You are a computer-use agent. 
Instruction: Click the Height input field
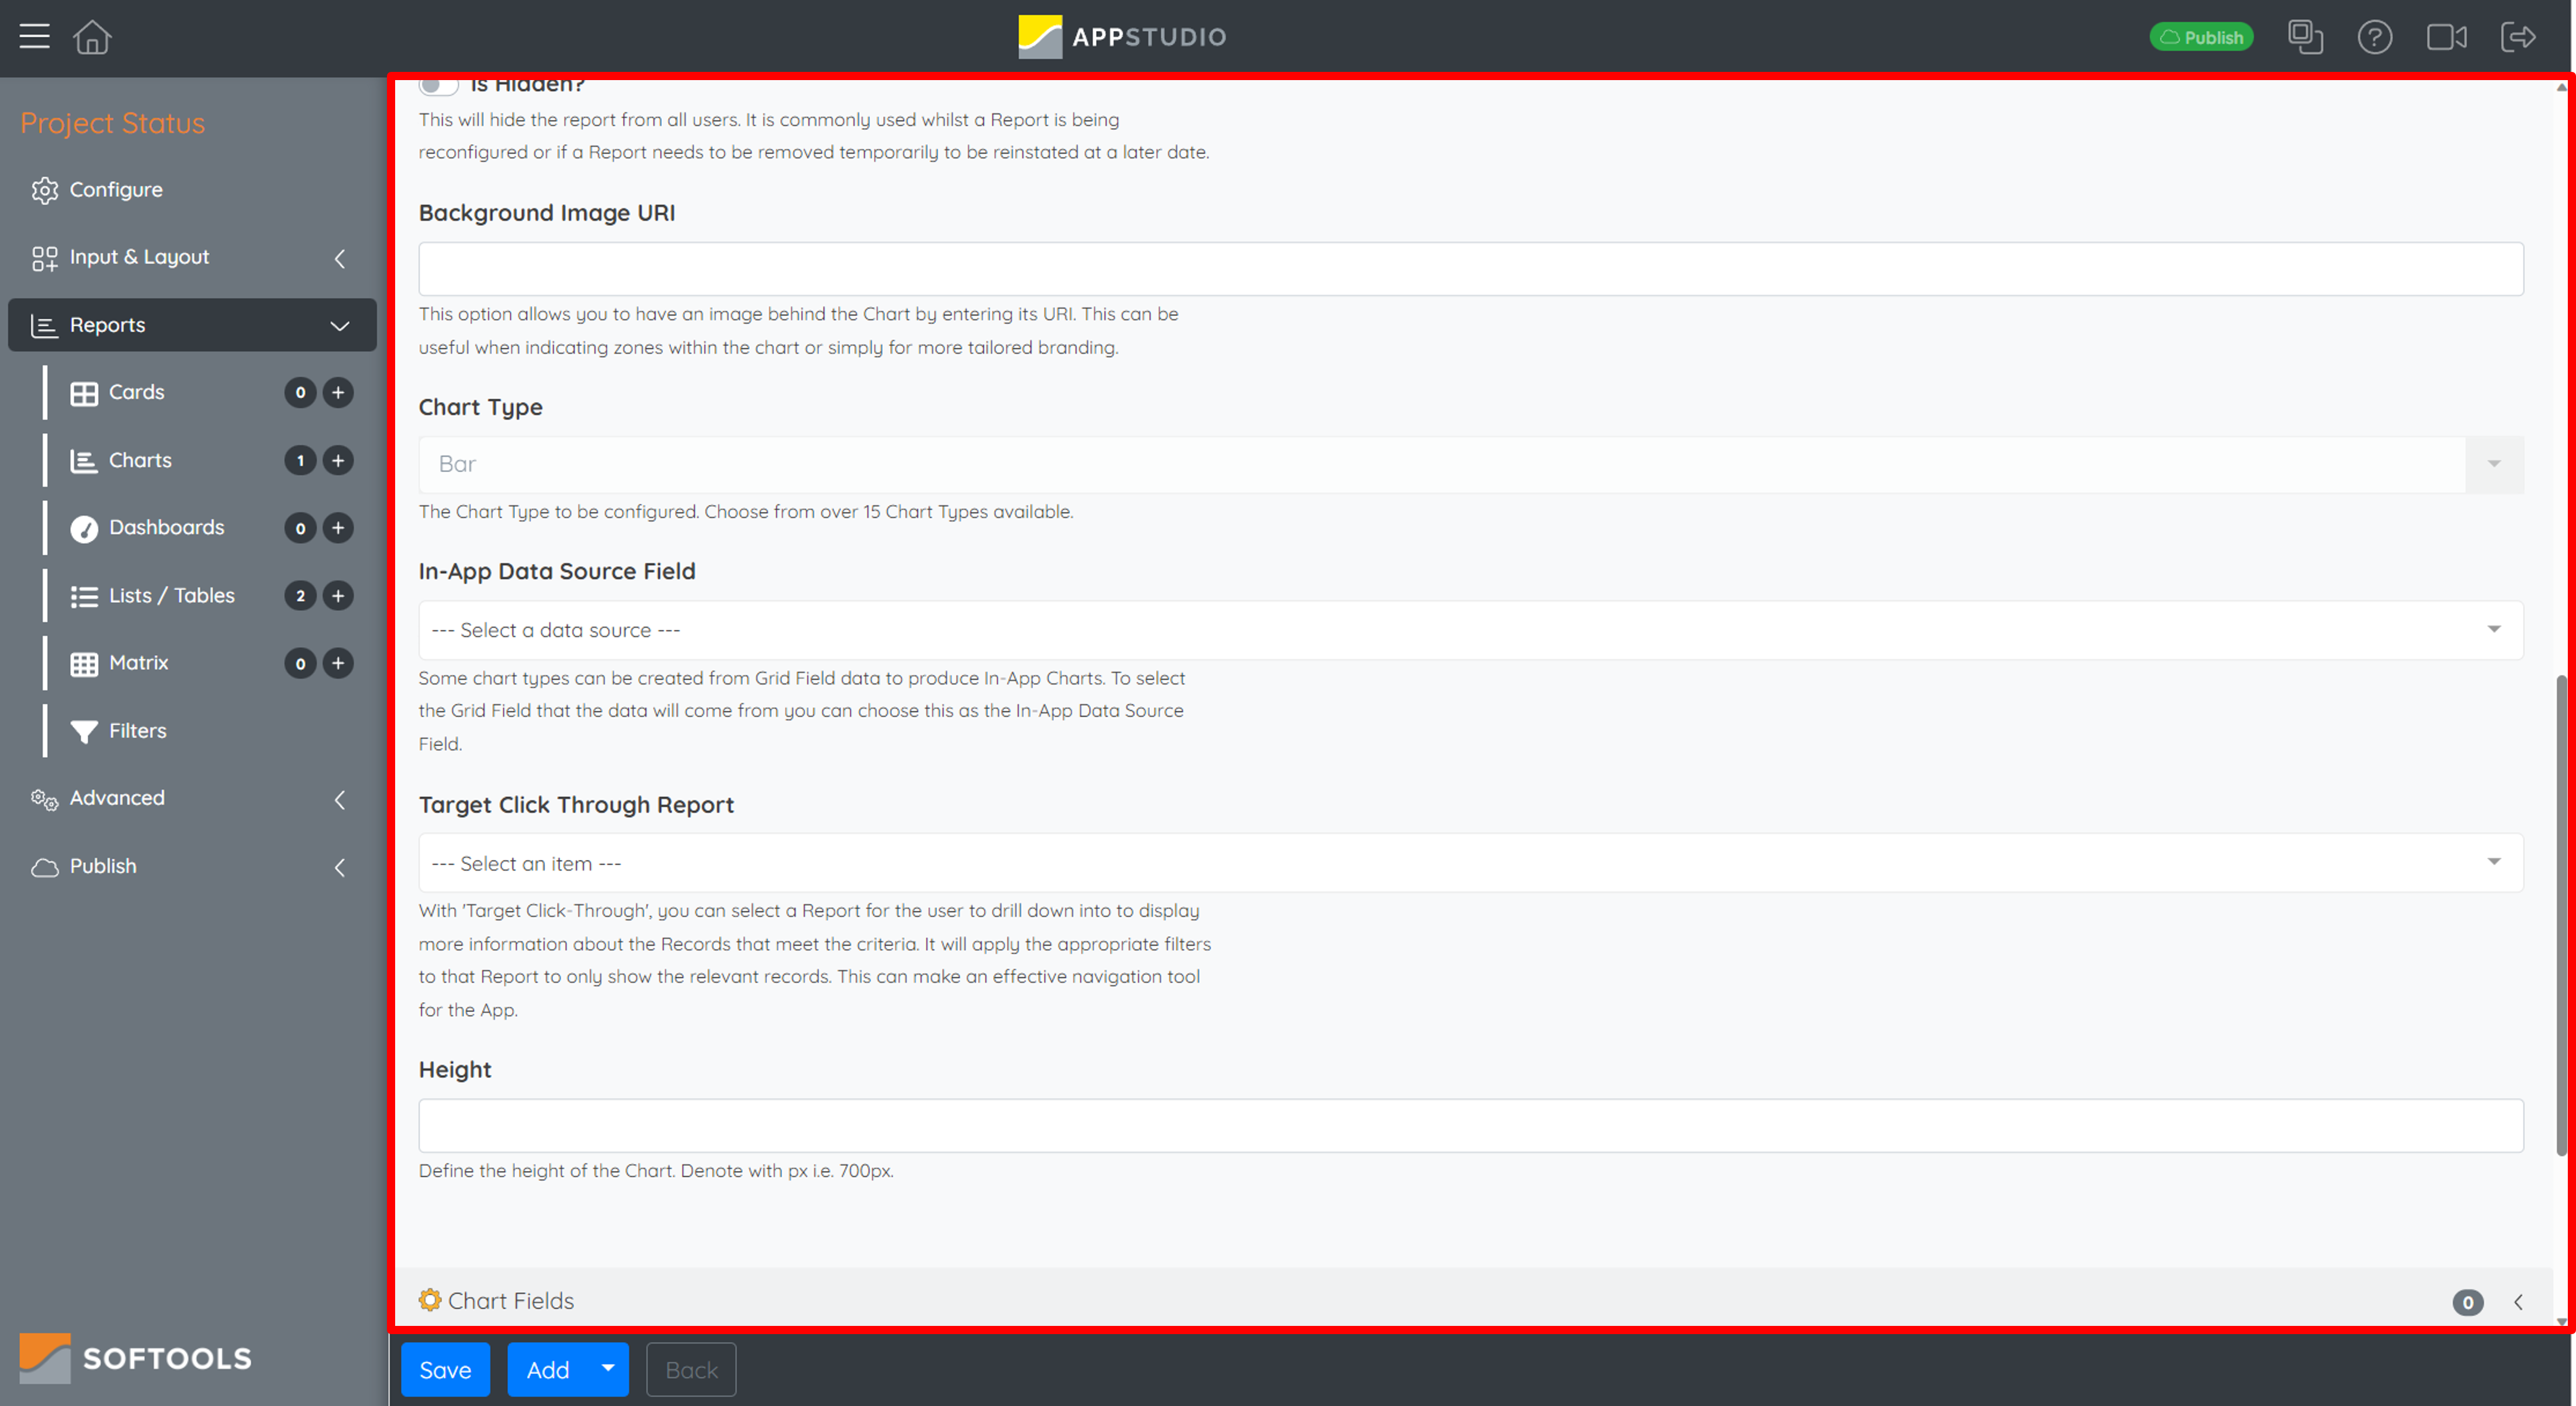pos(1470,1125)
